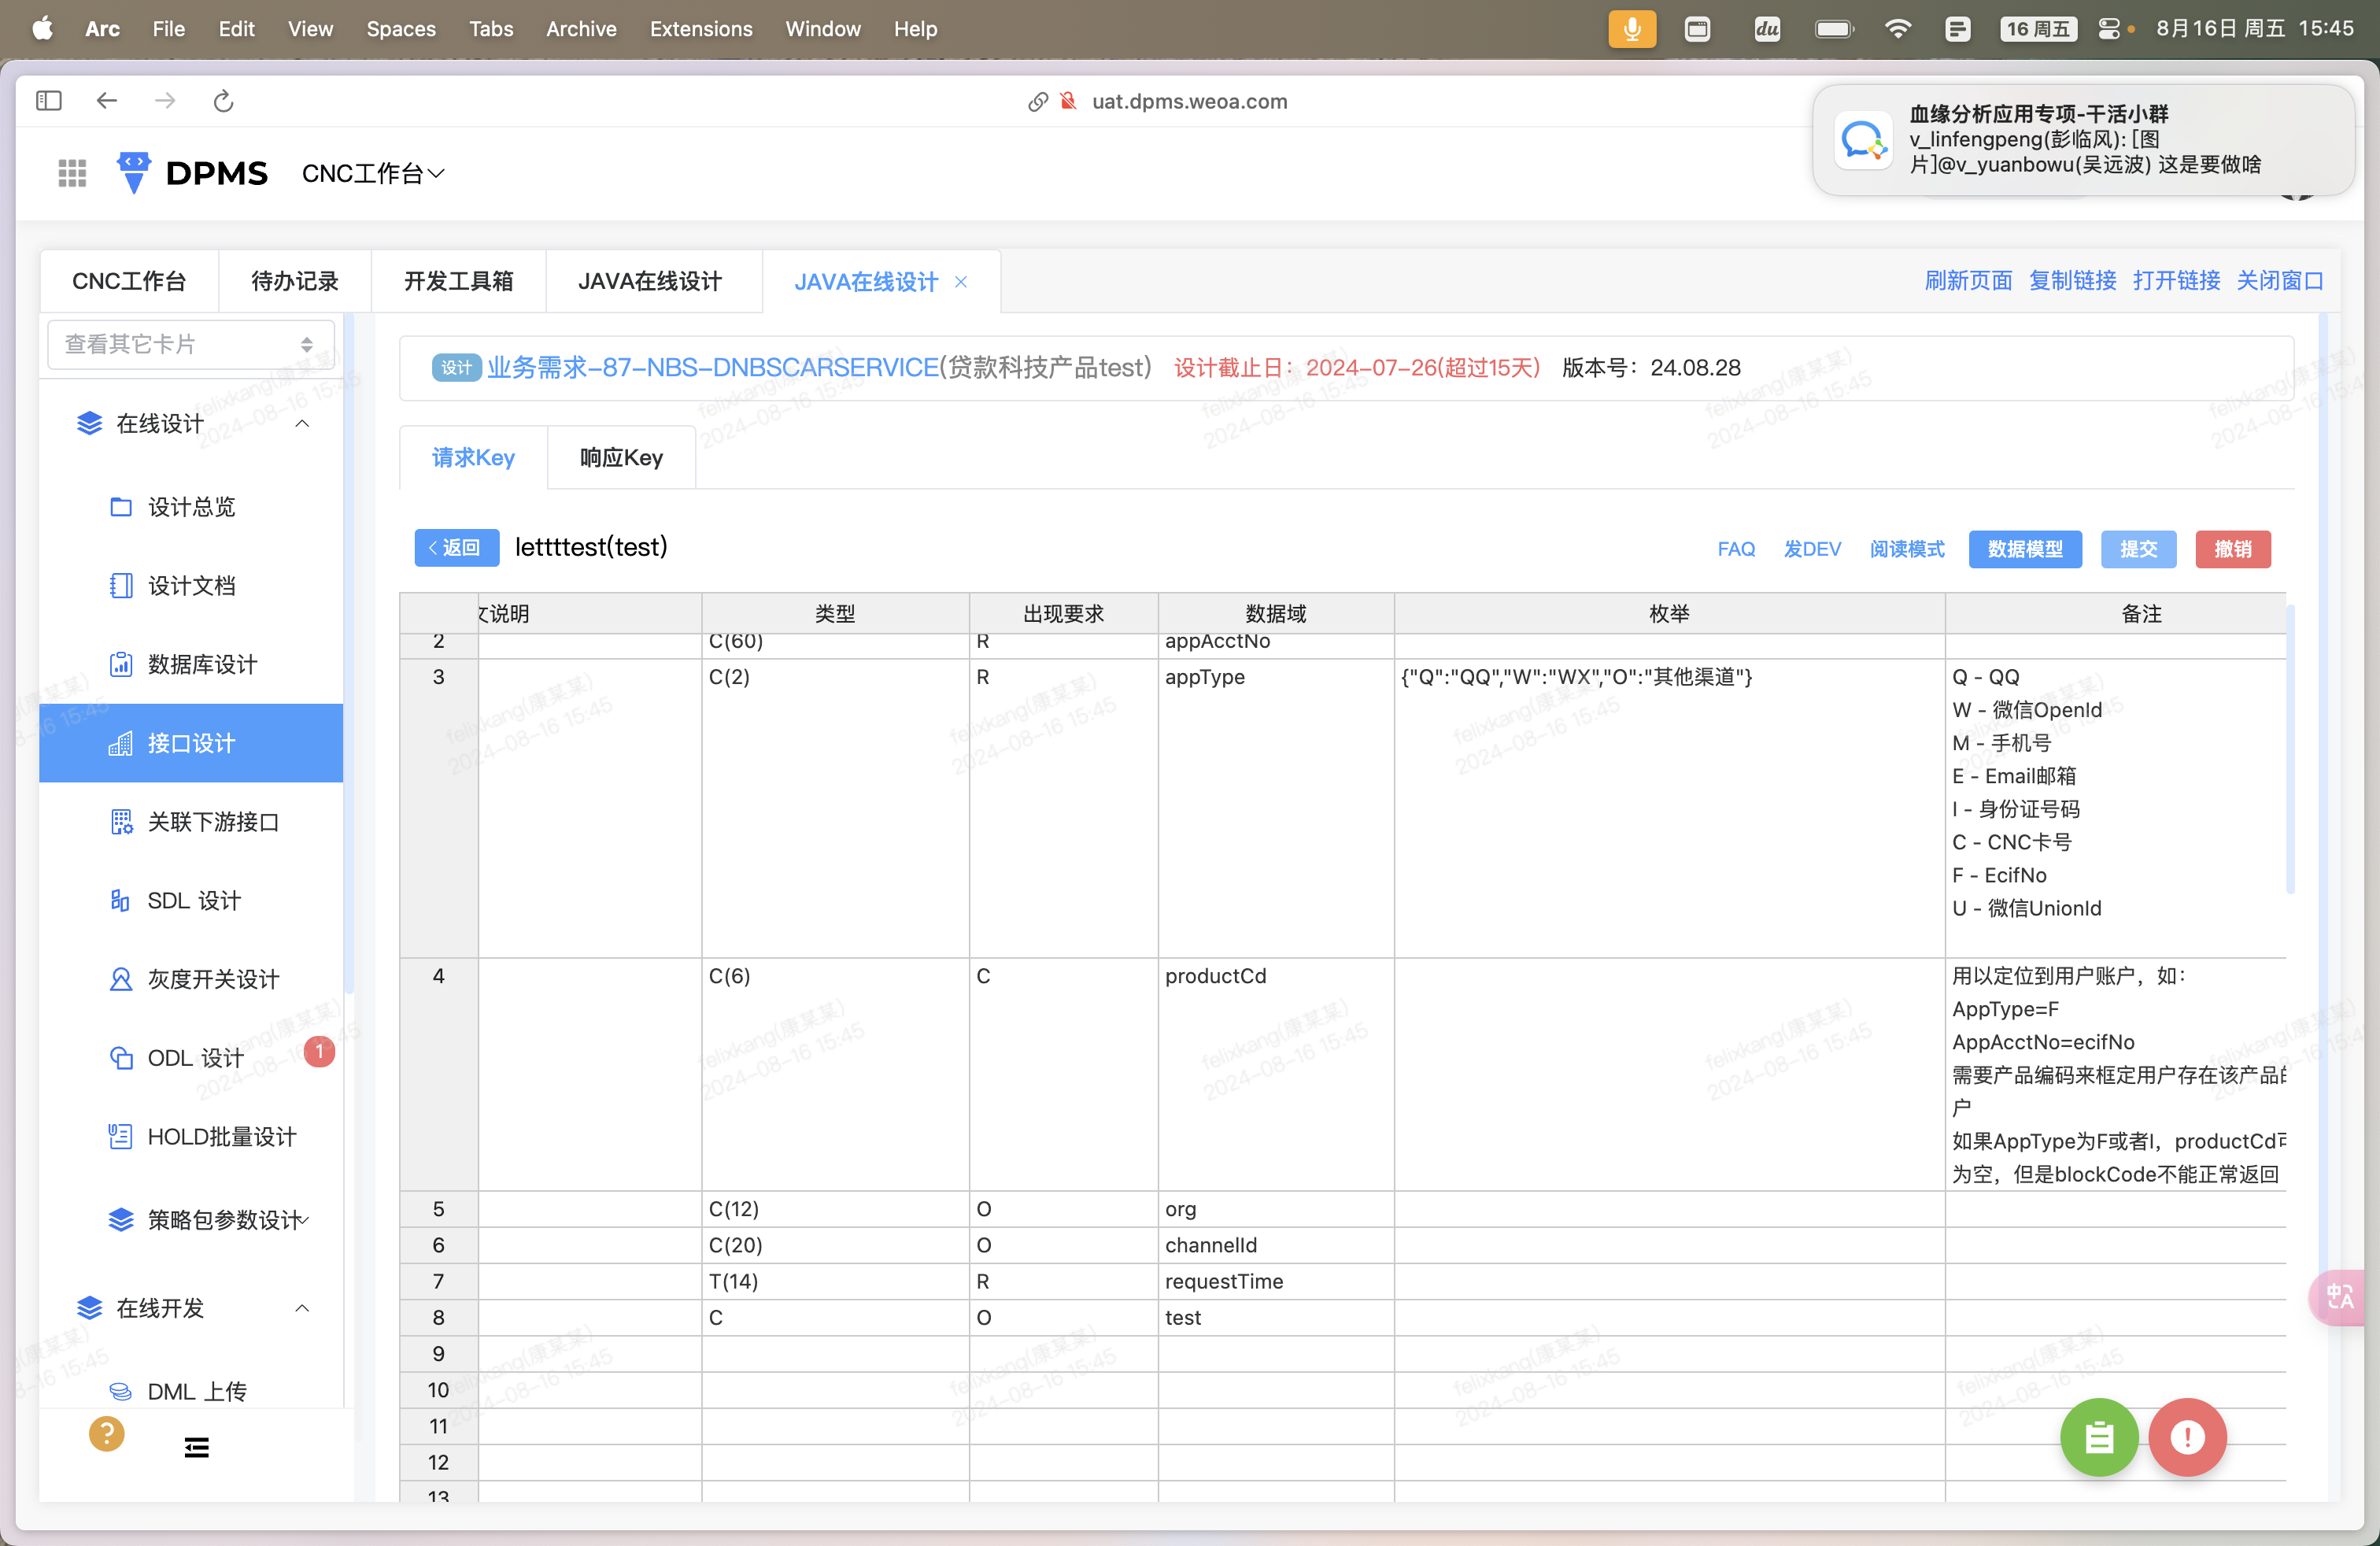Click the ODL 设计 red badge 1

click(x=319, y=1051)
